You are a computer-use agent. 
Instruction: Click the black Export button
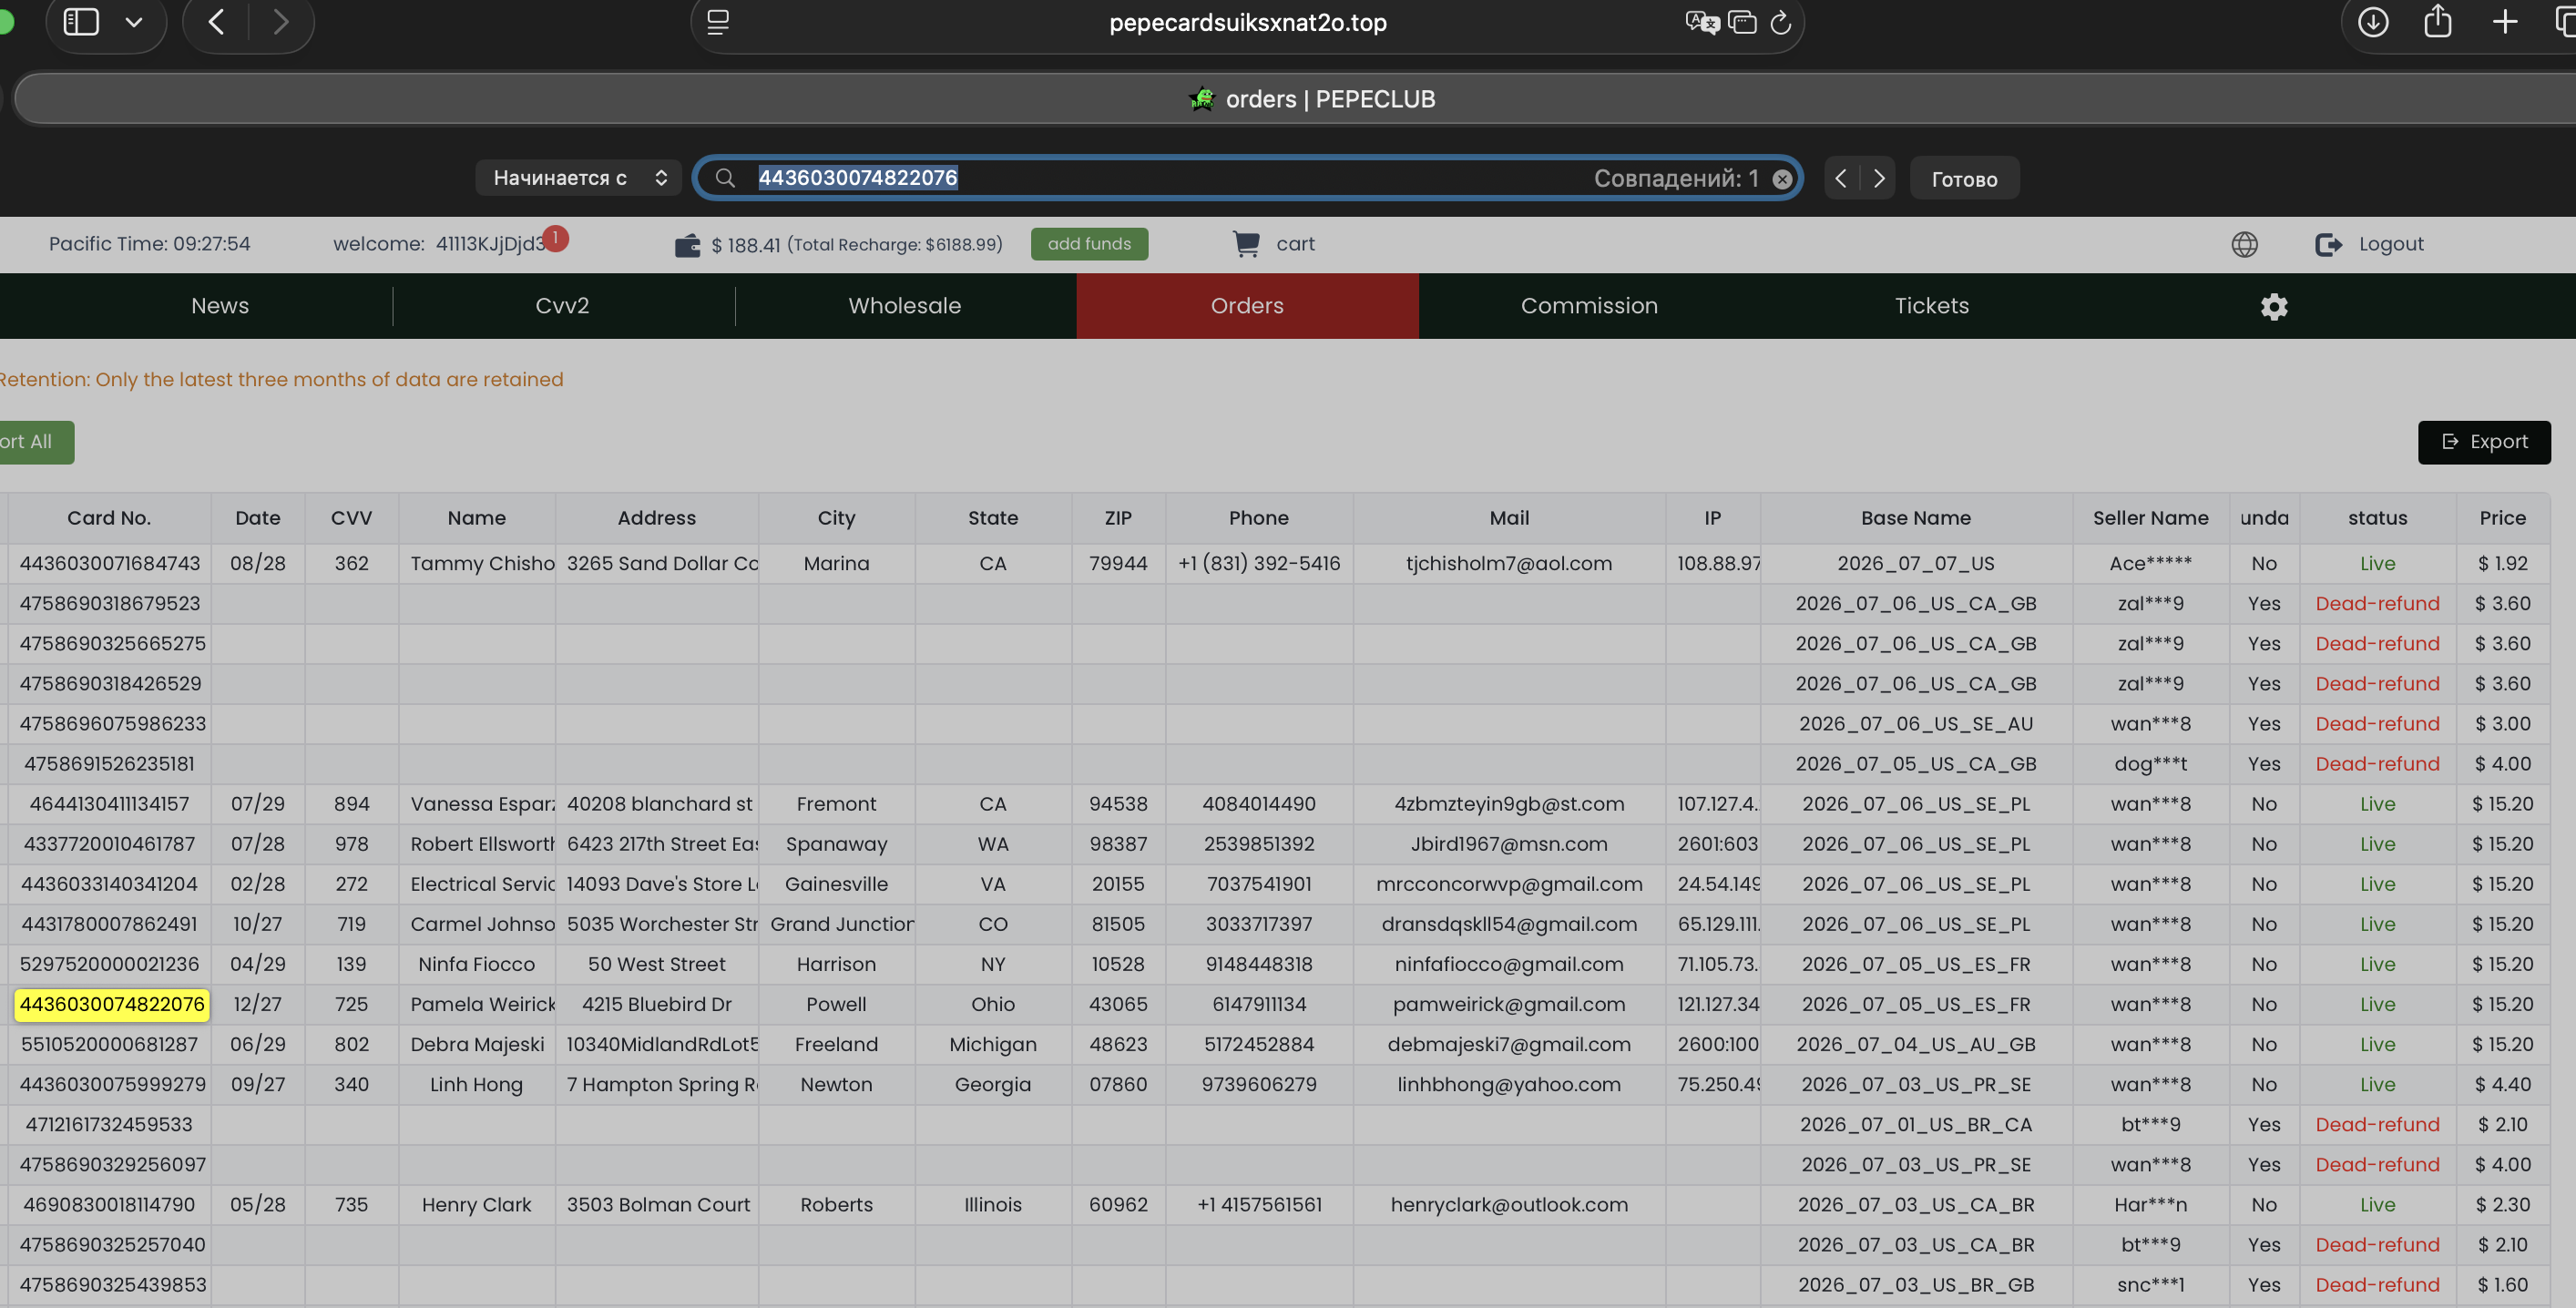coord(2484,442)
